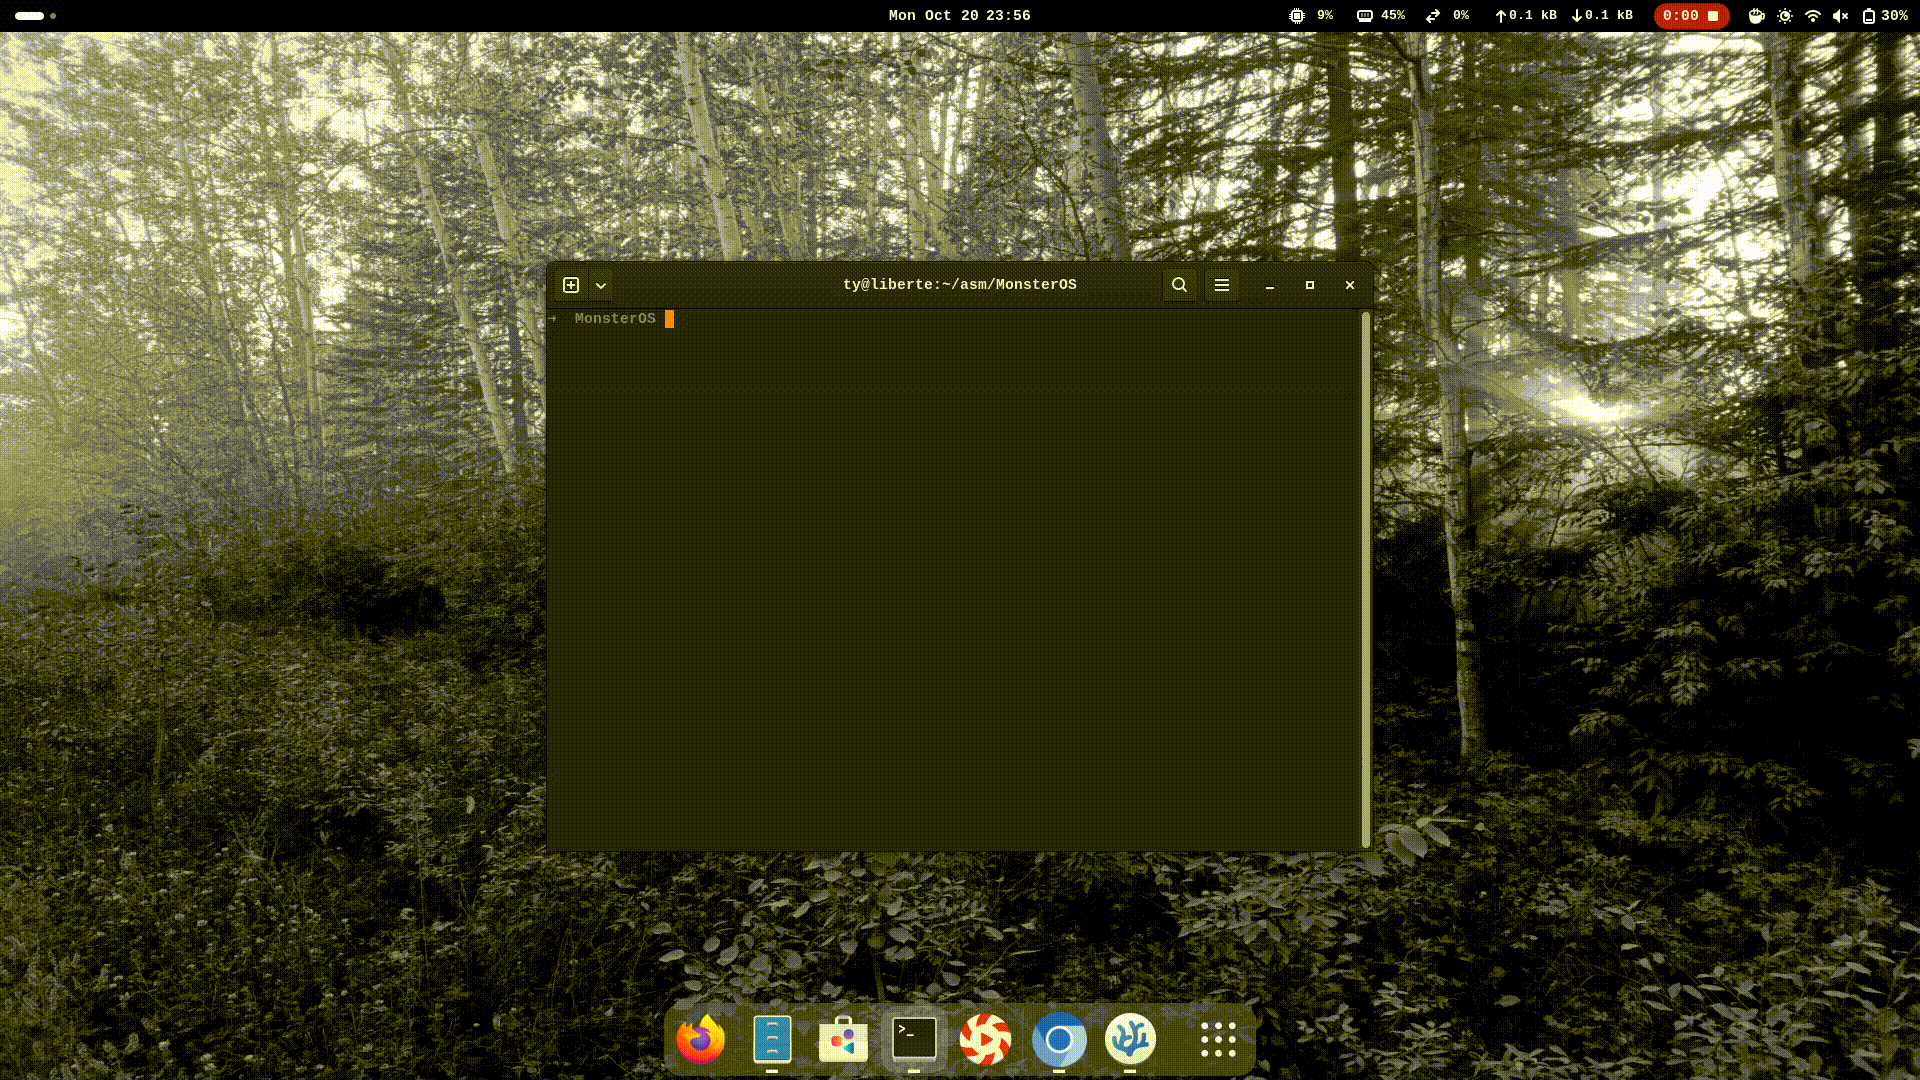Click the terminal vertical scrollbar
This screenshot has width=1920, height=1080.
[1365, 580]
